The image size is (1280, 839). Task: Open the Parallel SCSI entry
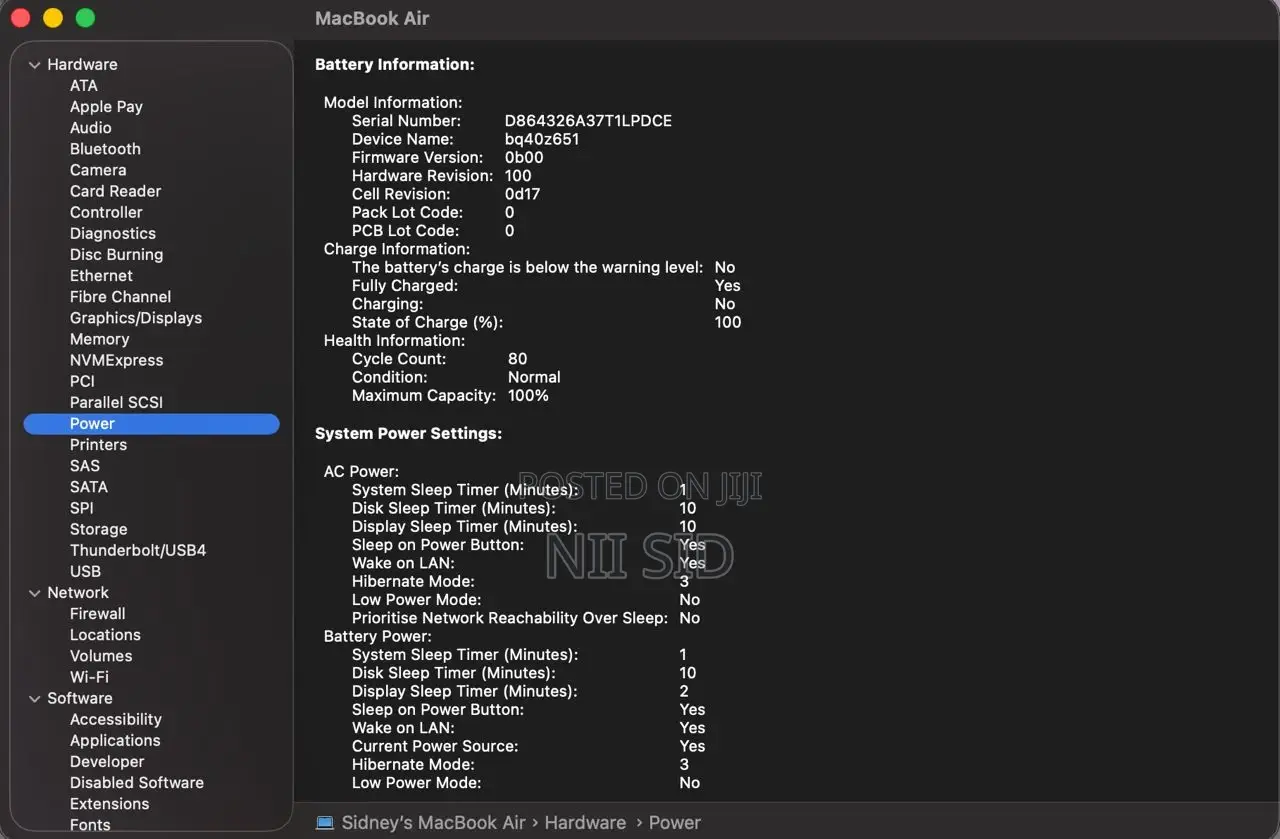(116, 402)
